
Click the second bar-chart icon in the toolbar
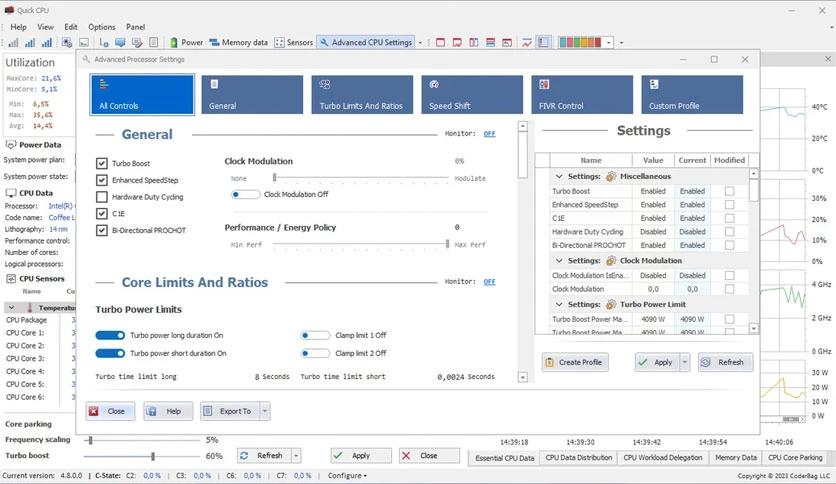[30, 43]
